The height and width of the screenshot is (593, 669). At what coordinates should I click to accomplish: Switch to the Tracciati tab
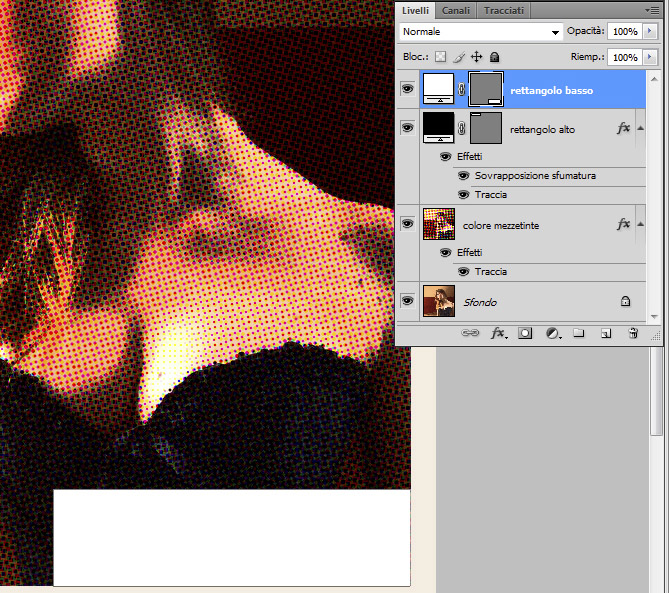tap(503, 11)
